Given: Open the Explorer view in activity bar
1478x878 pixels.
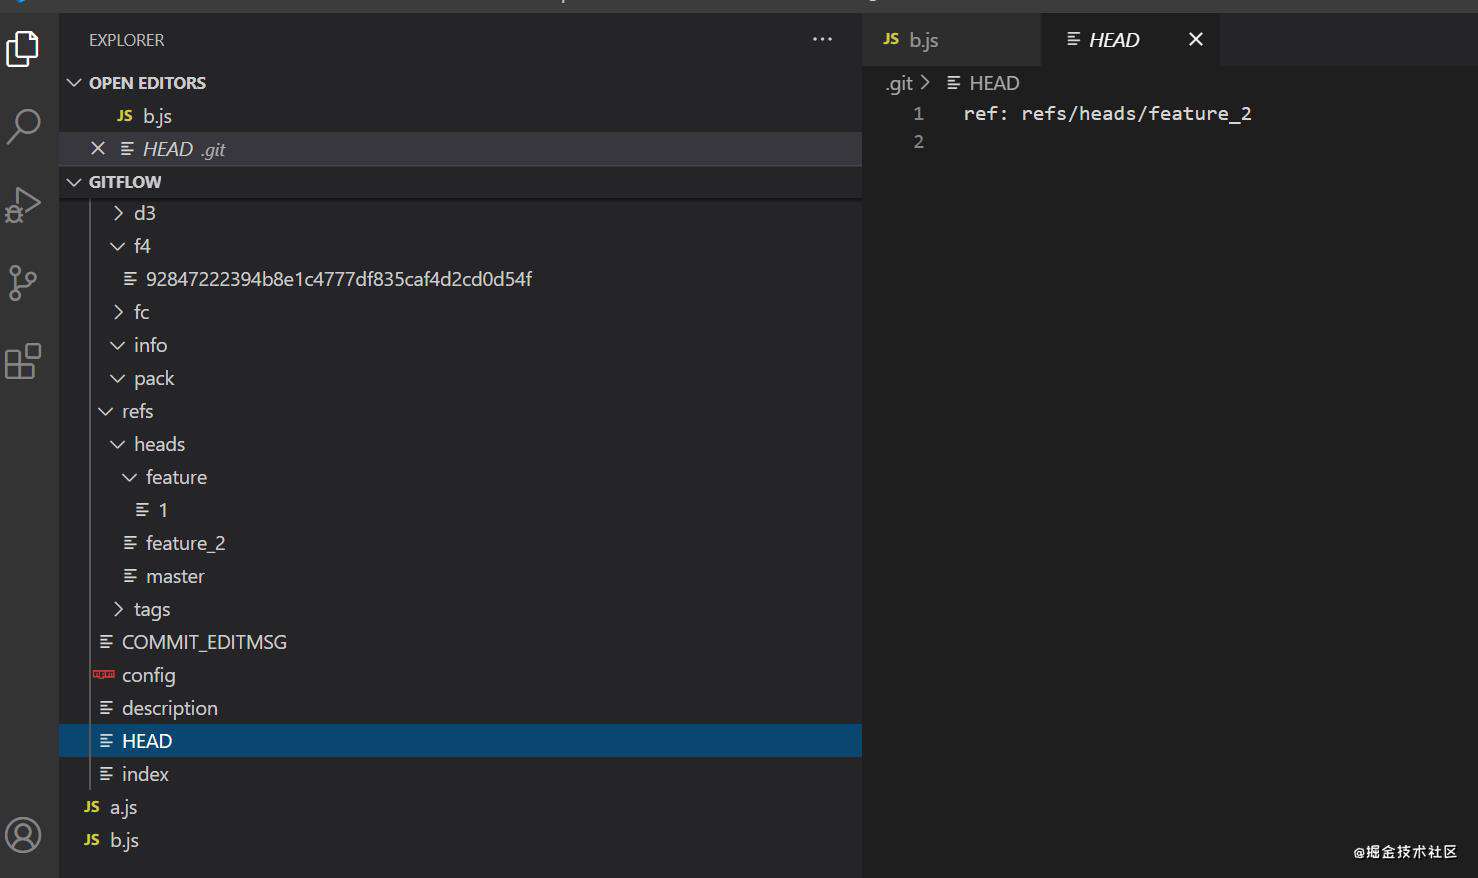Looking at the screenshot, I should tap(23, 48).
